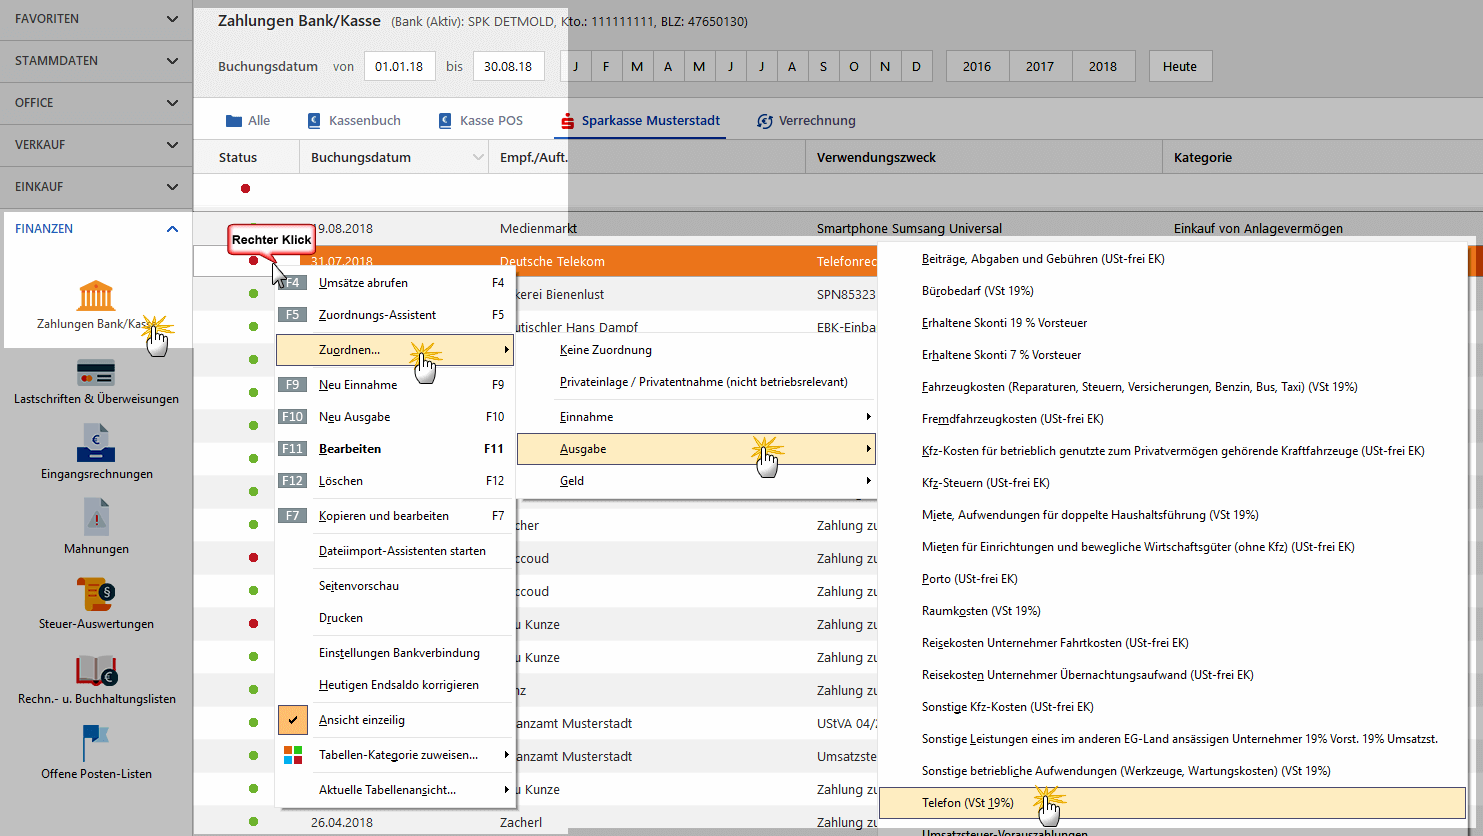This screenshot has width=1483, height=836.
Task: Toggle the Ansicht einzeilig checkmark
Action: point(293,720)
